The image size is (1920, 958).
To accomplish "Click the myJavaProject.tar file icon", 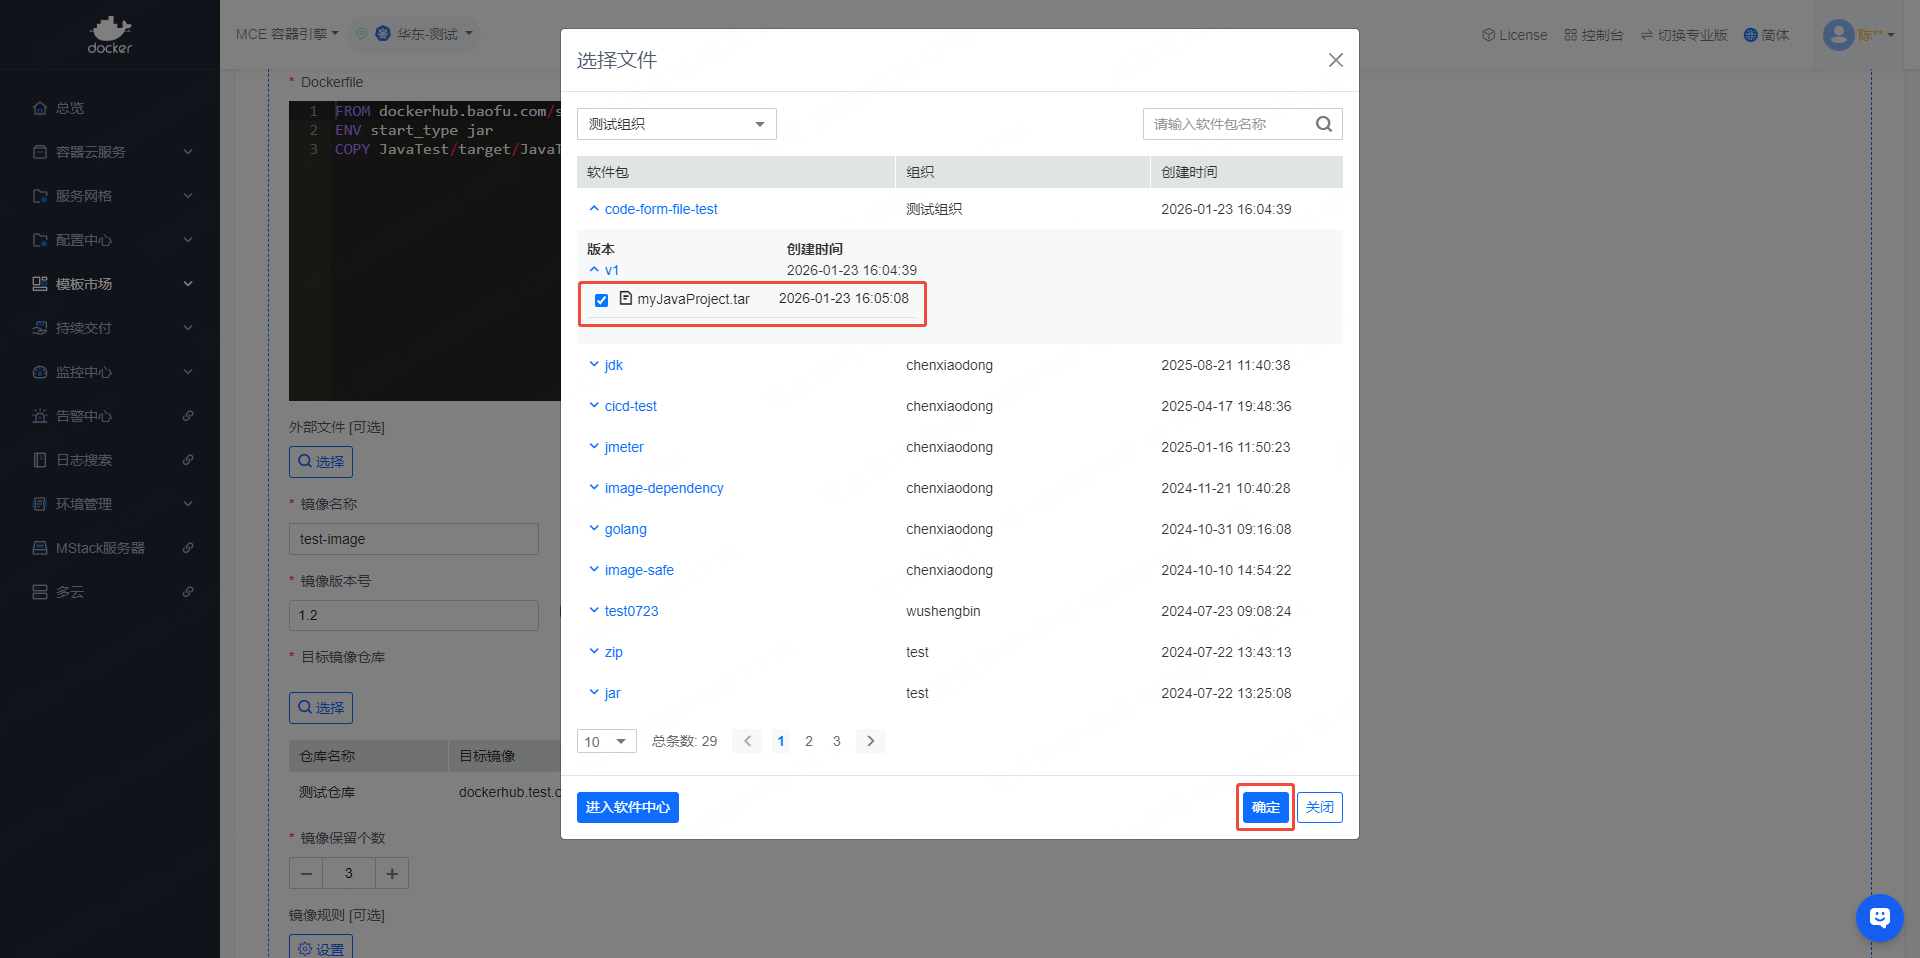I will pyautogui.click(x=626, y=298).
